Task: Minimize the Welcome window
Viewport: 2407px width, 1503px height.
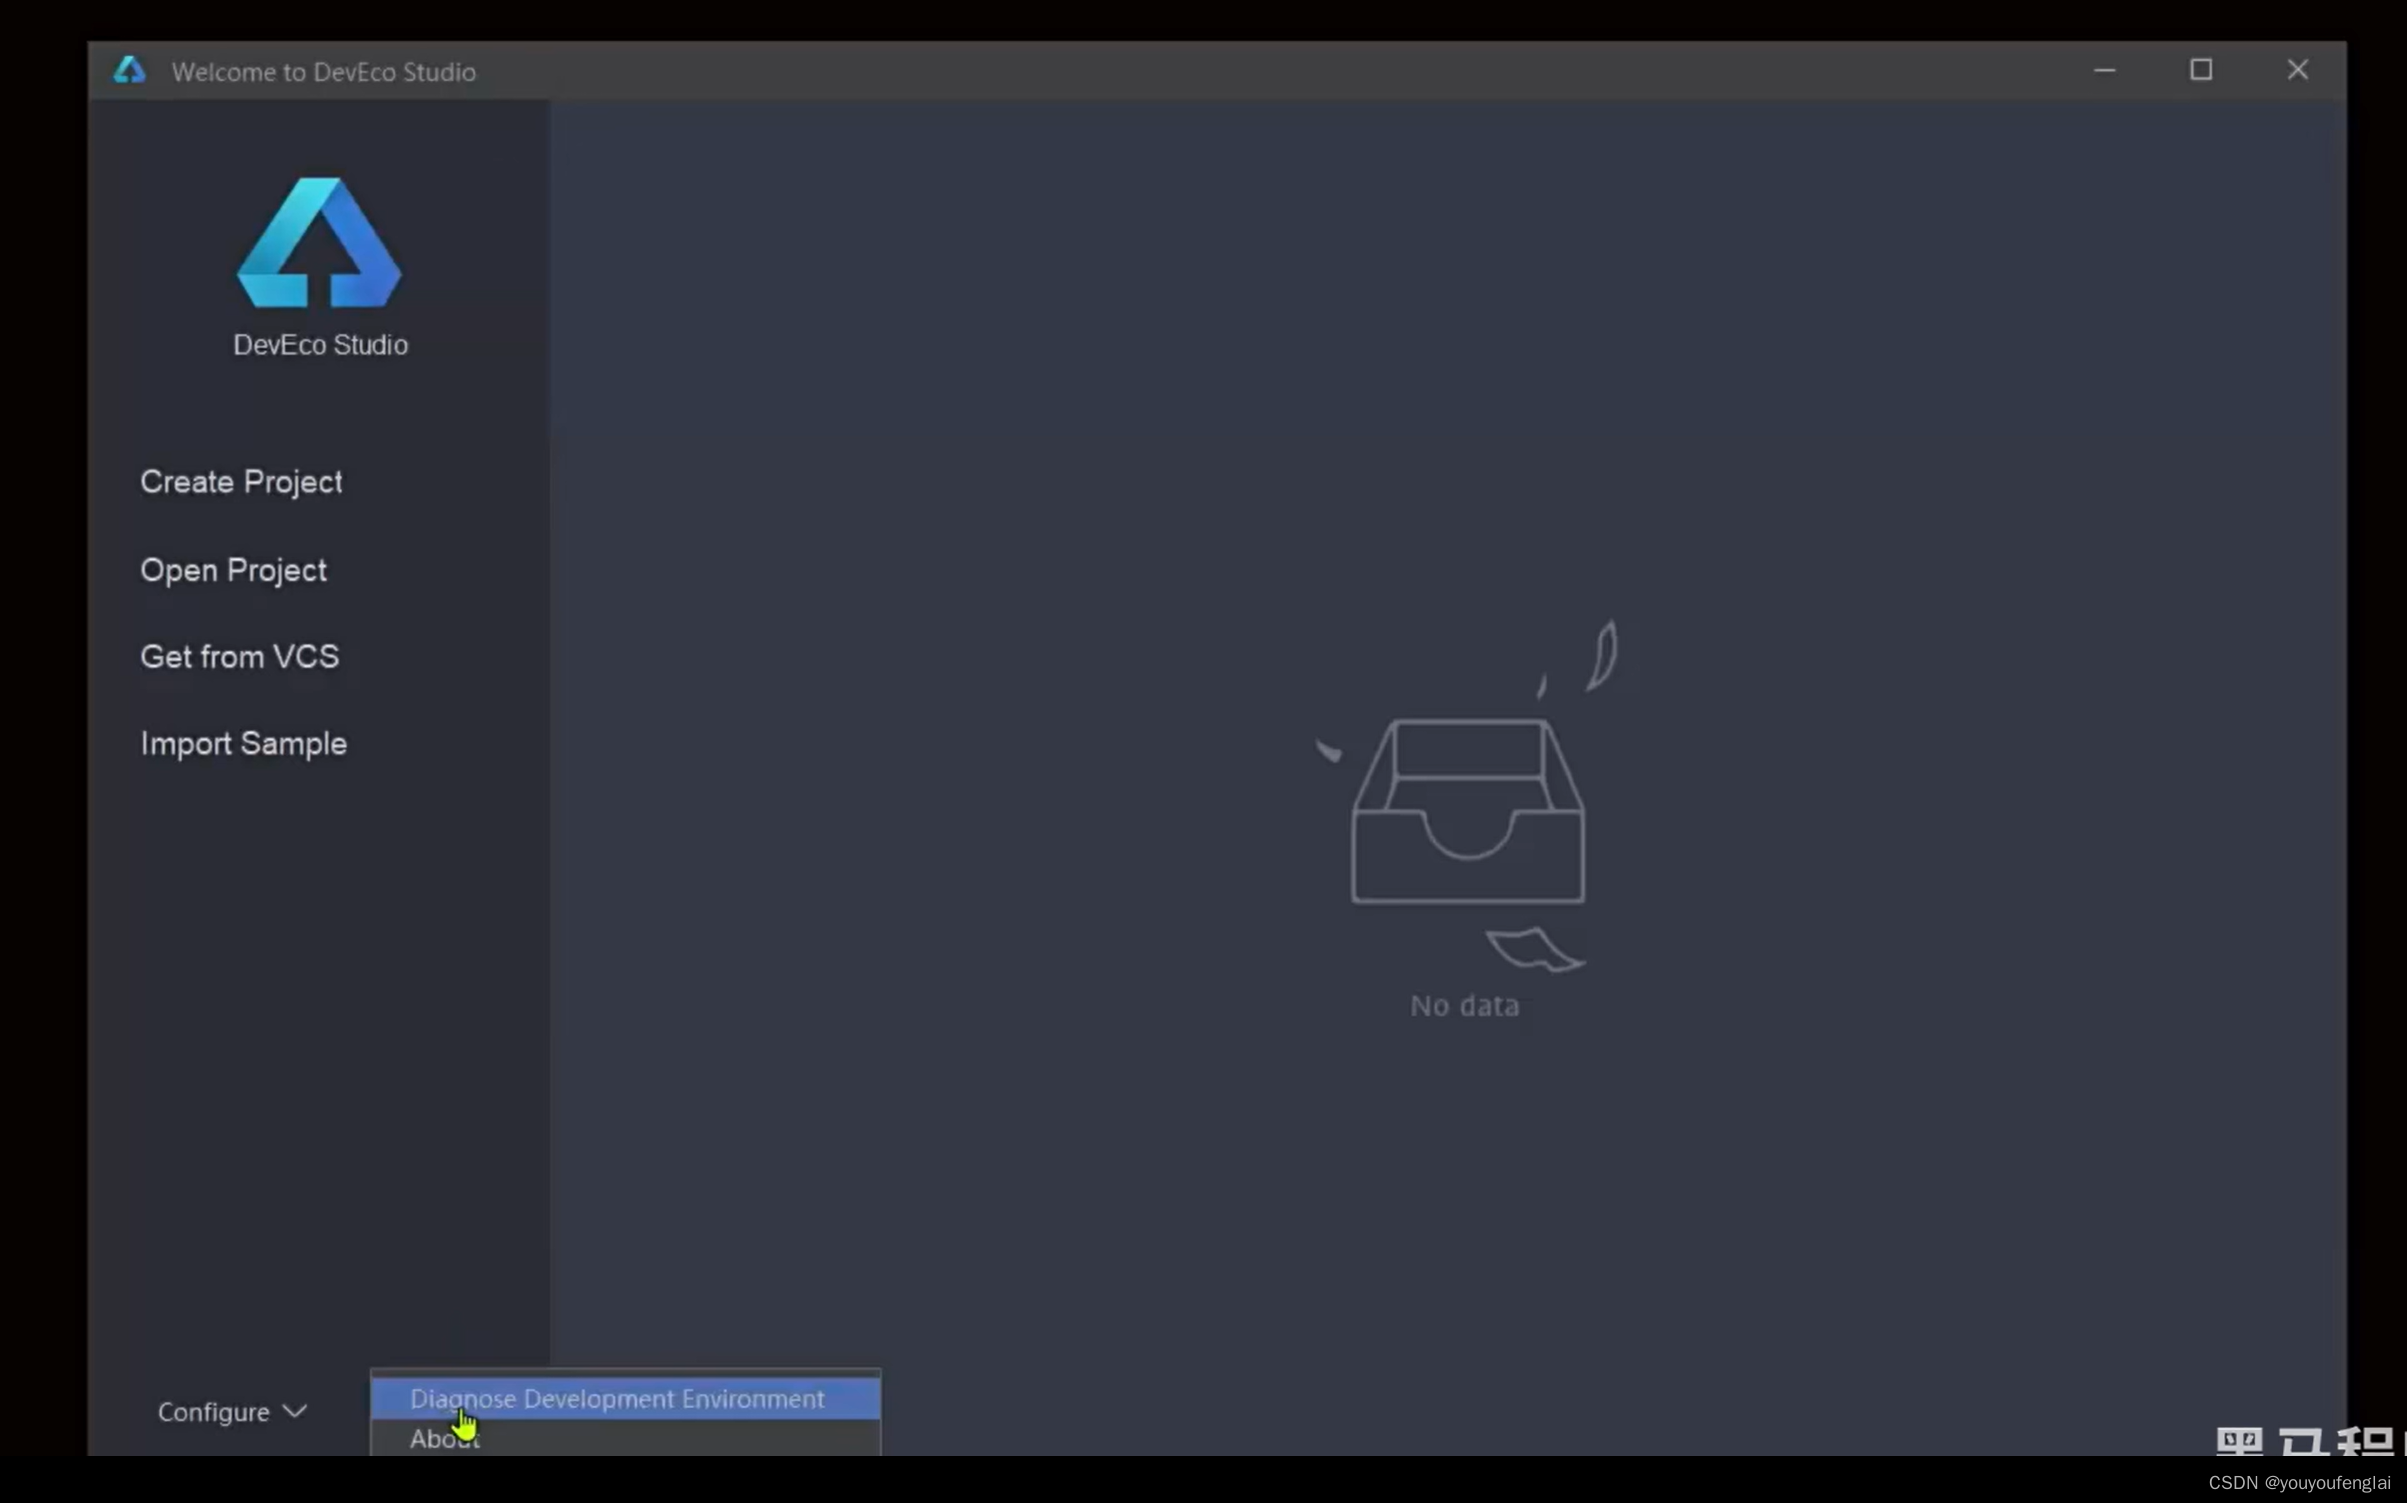Action: [2105, 70]
